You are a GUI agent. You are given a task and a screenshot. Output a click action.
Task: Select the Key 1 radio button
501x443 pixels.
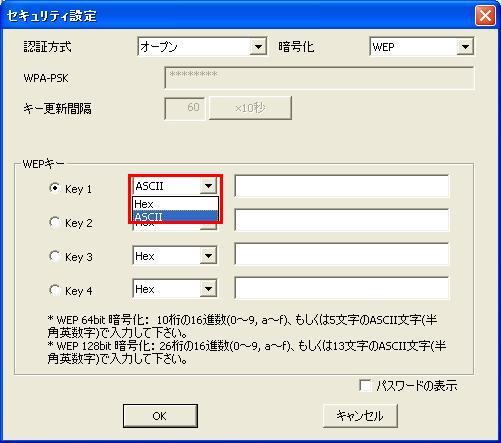point(55,188)
